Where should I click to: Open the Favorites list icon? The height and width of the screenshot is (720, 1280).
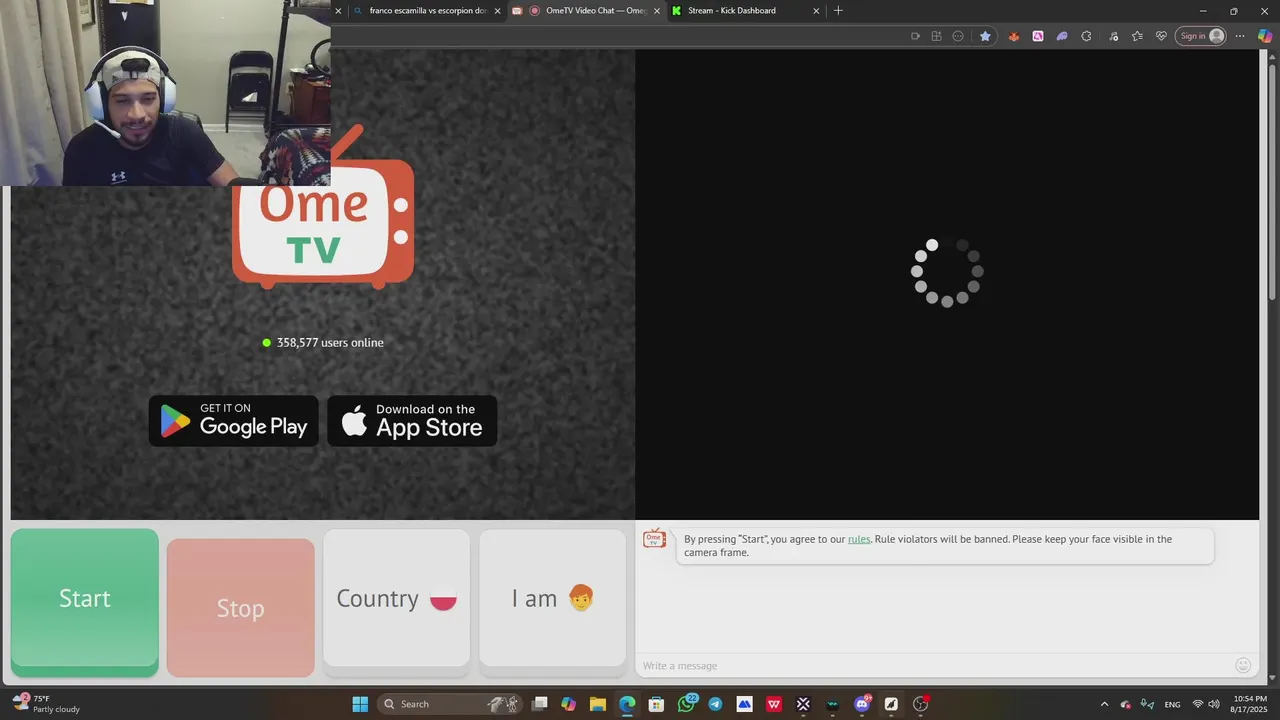(1137, 36)
